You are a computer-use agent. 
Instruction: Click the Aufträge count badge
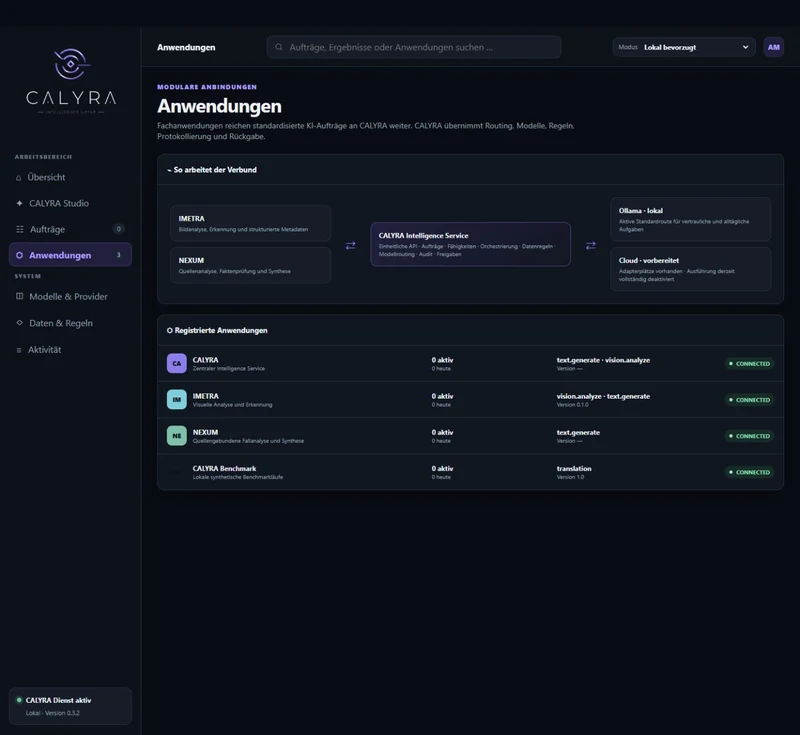pyautogui.click(x=118, y=229)
